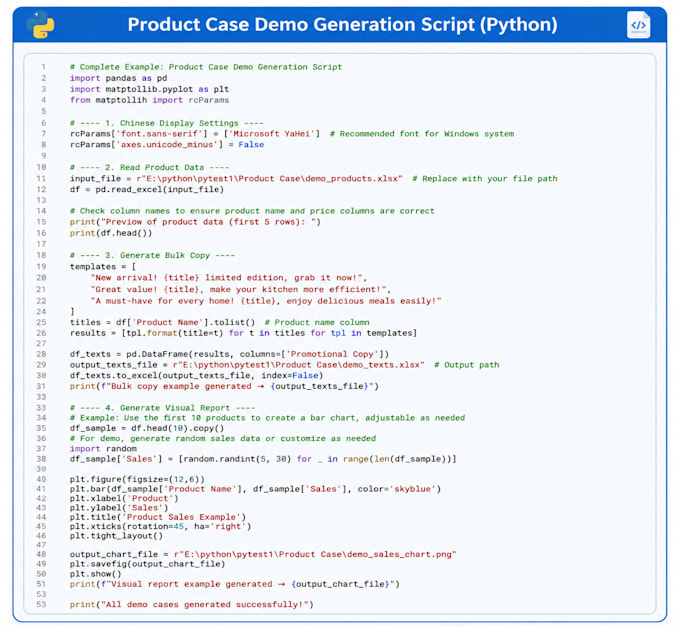The height and width of the screenshot is (627, 680).
Task: Click the df_texts = pd.DataFrame line
Action: coord(229,354)
